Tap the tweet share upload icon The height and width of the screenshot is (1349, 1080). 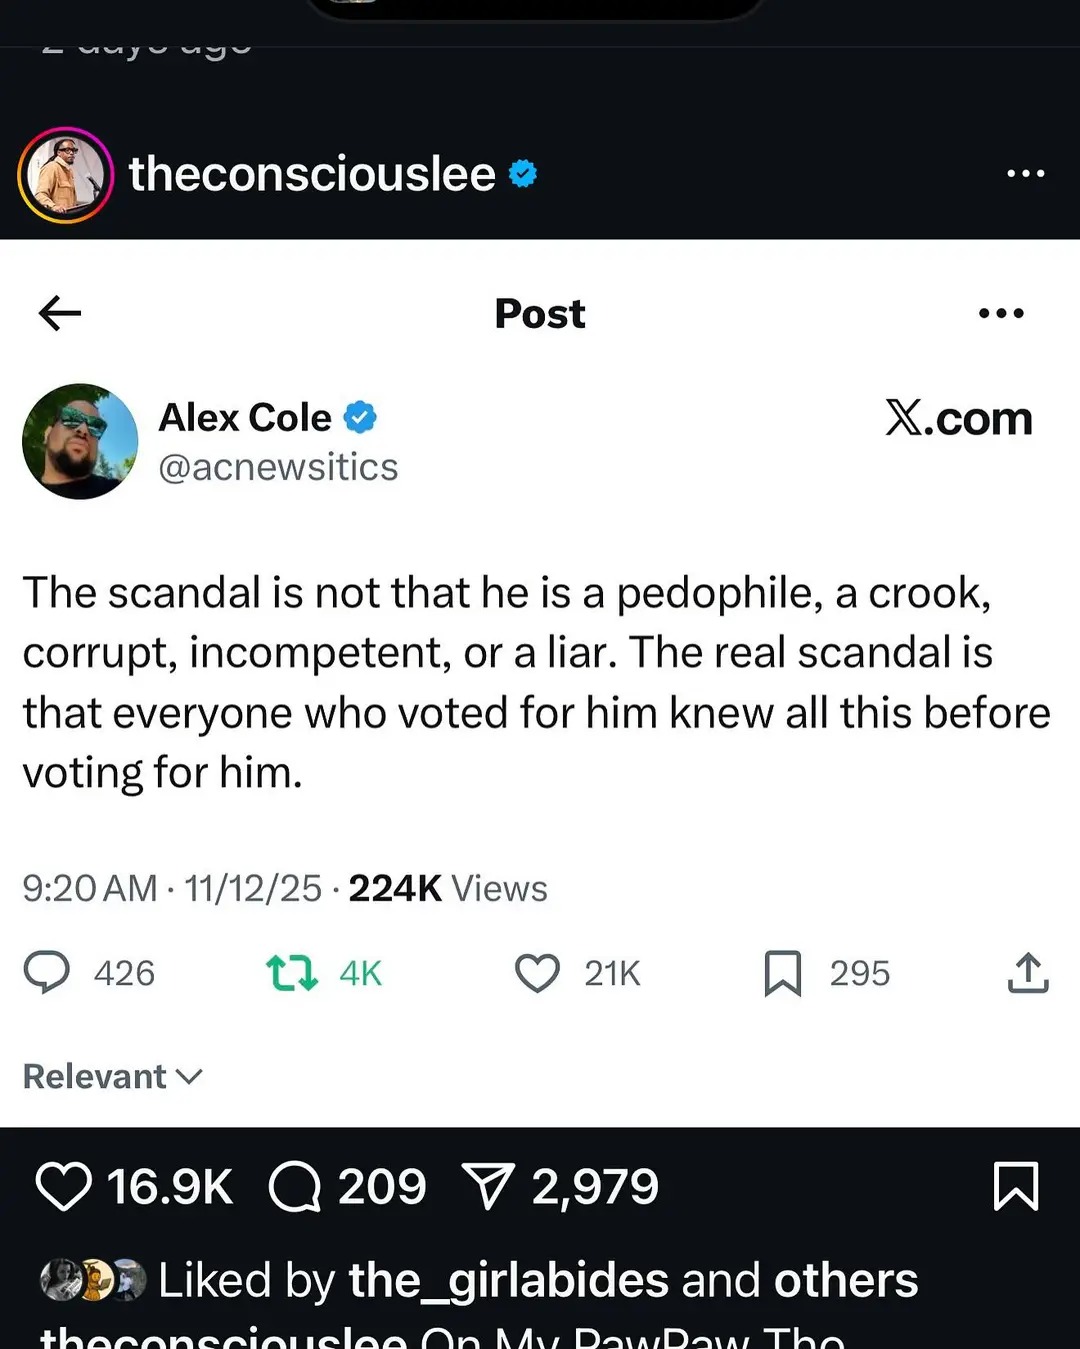1028,972
